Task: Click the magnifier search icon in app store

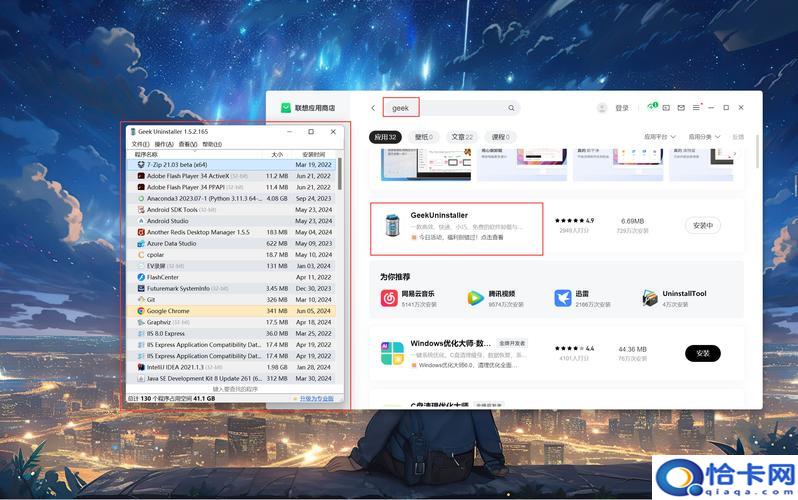Action: pyautogui.click(x=511, y=108)
